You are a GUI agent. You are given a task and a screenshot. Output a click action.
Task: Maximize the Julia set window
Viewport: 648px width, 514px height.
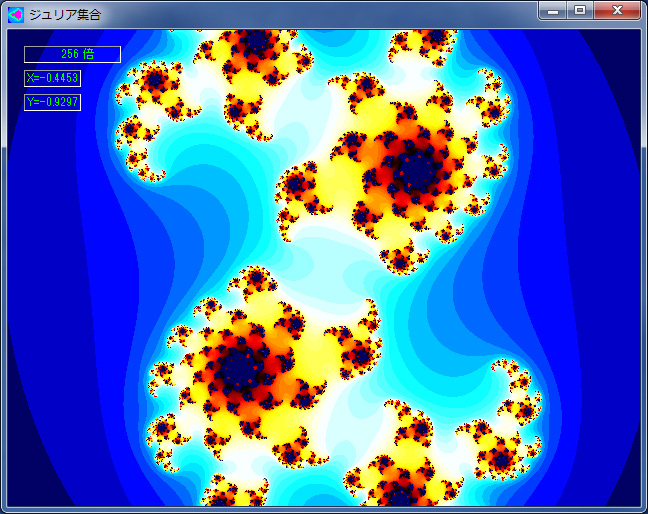pos(580,11)
